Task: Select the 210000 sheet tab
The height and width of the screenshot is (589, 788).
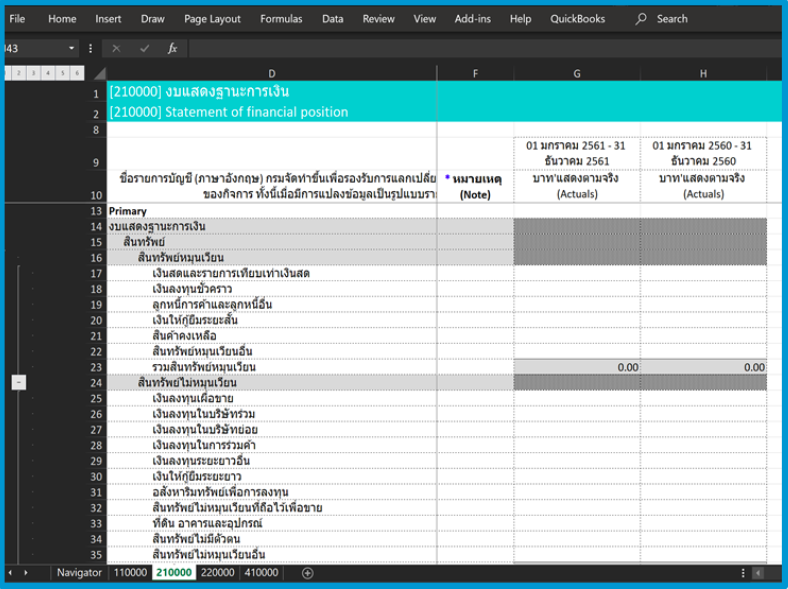Action: (174, 572)
